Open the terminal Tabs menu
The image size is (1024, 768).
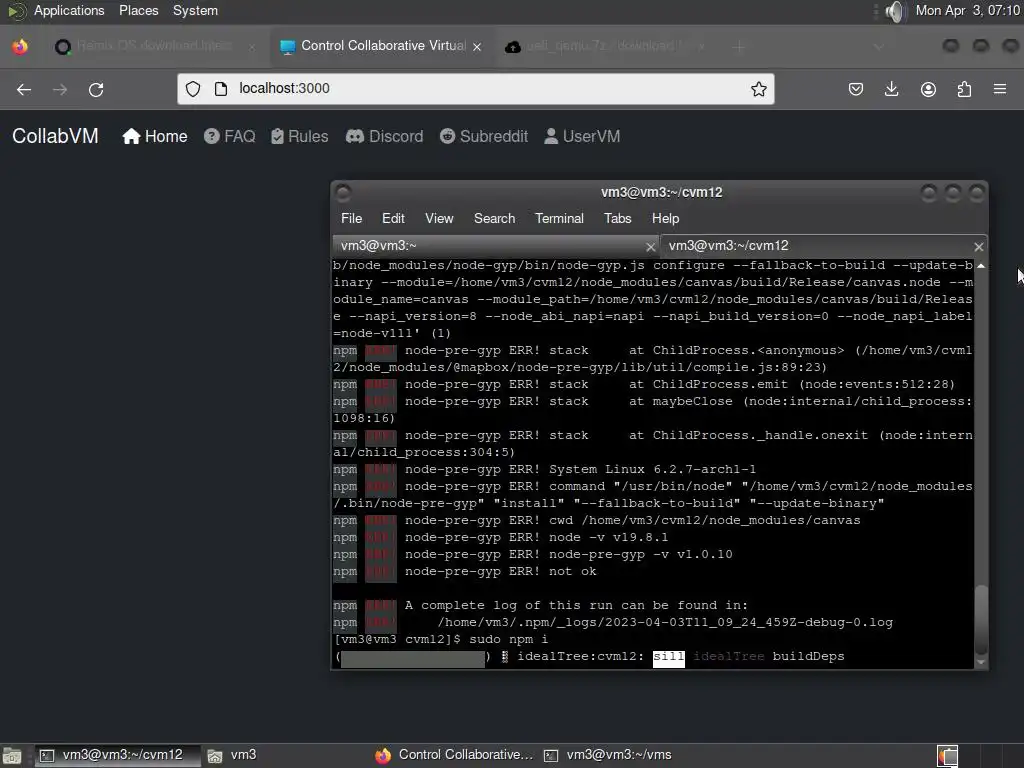tap(617, 218)
